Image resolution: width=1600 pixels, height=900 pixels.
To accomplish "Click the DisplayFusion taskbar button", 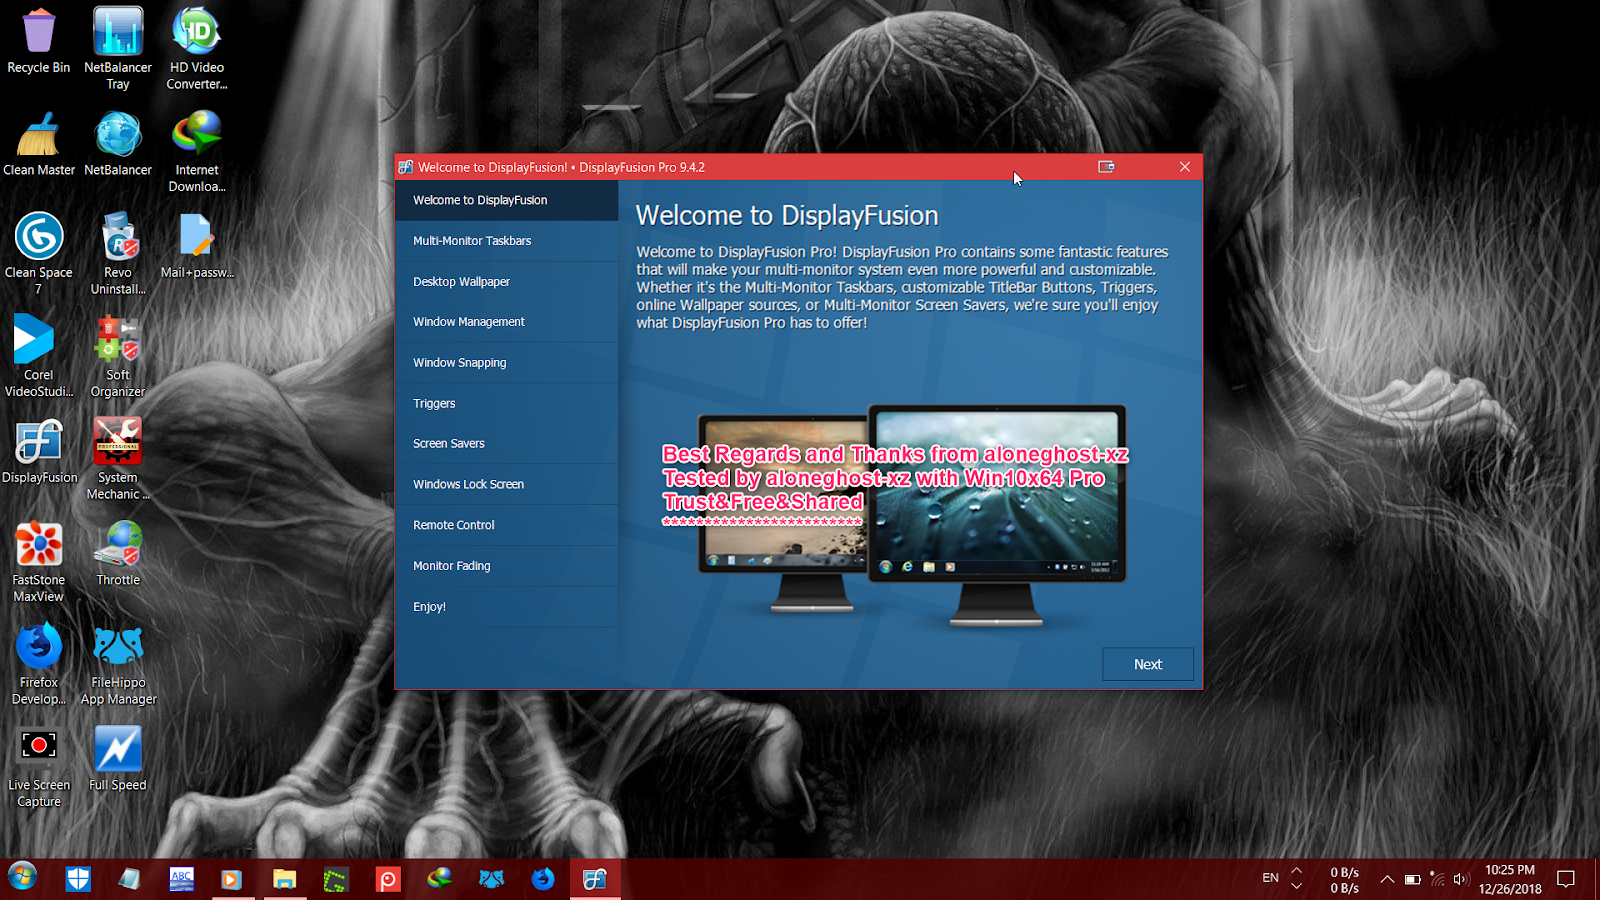I will click(x=595, y=879).
